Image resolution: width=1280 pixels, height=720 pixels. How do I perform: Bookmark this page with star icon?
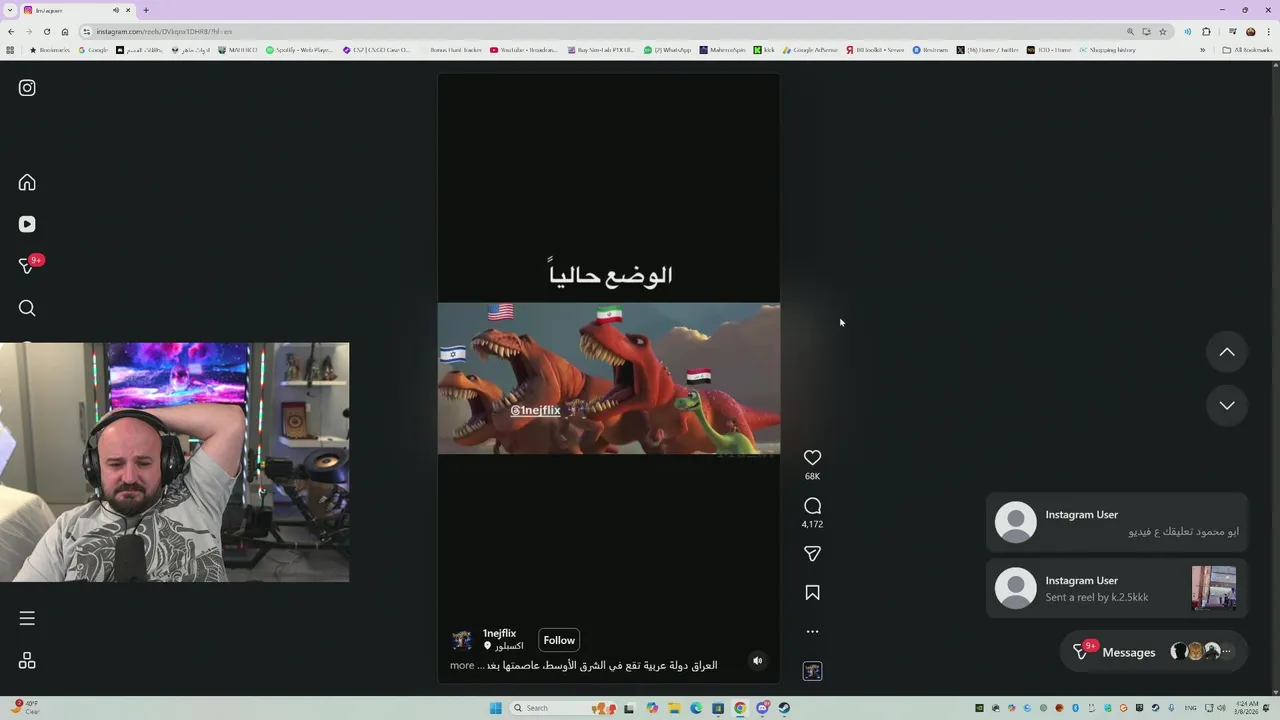coord(1162,31)
